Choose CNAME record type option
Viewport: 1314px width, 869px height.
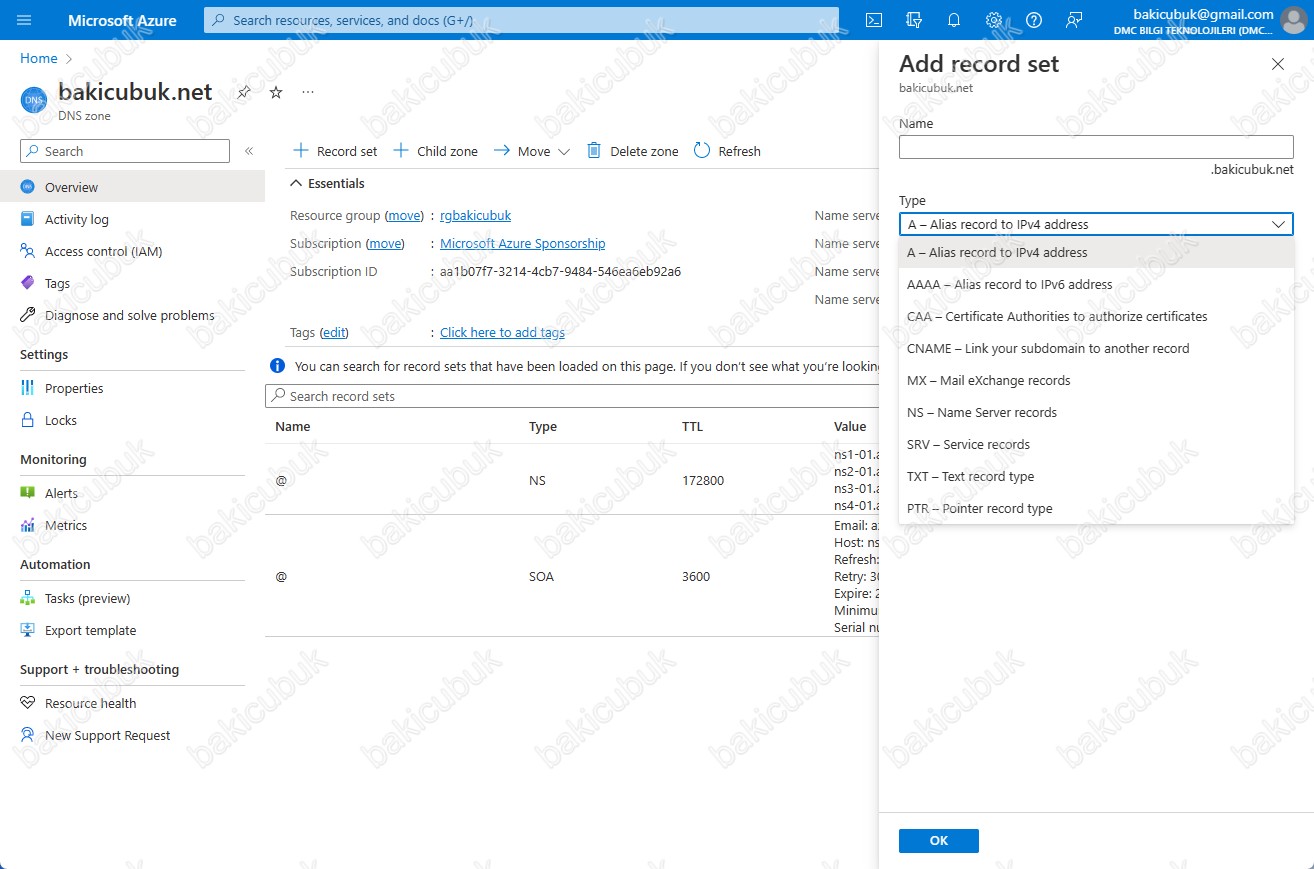pyautogui.click(x=1096, y=348)
